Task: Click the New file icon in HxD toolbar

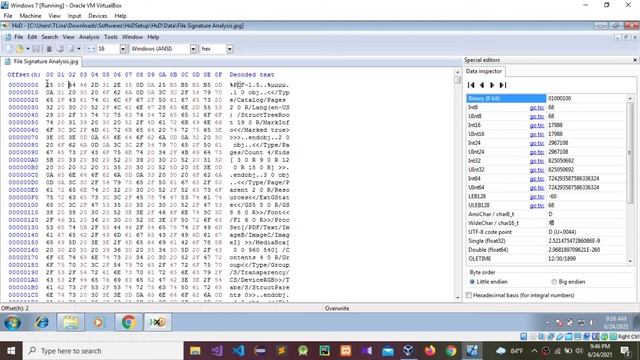Action: tap(9, 49)
